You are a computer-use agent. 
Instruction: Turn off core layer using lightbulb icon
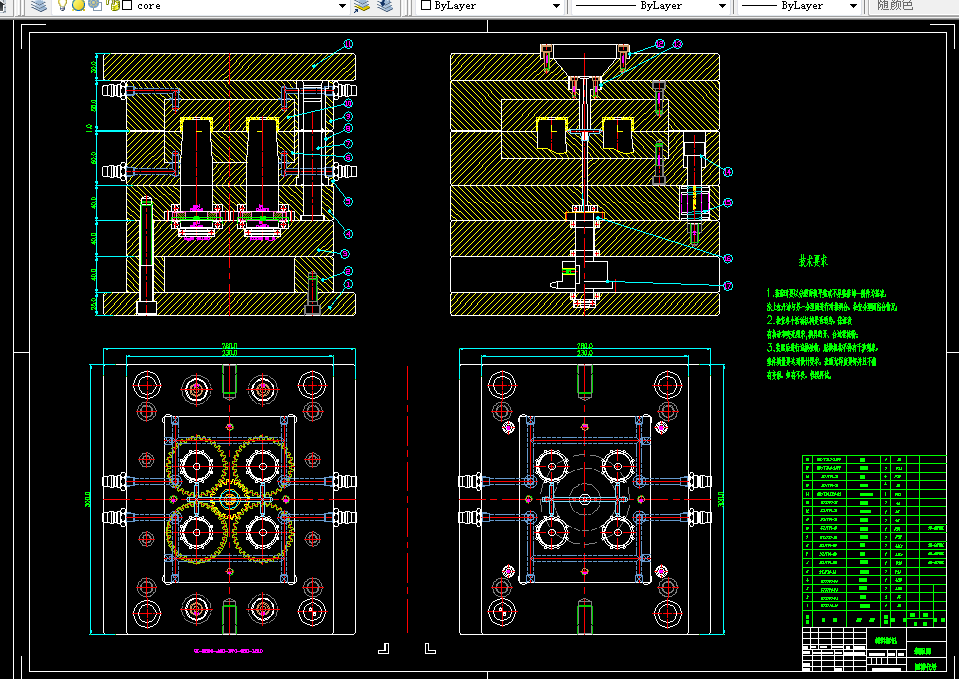coord(62,6)
